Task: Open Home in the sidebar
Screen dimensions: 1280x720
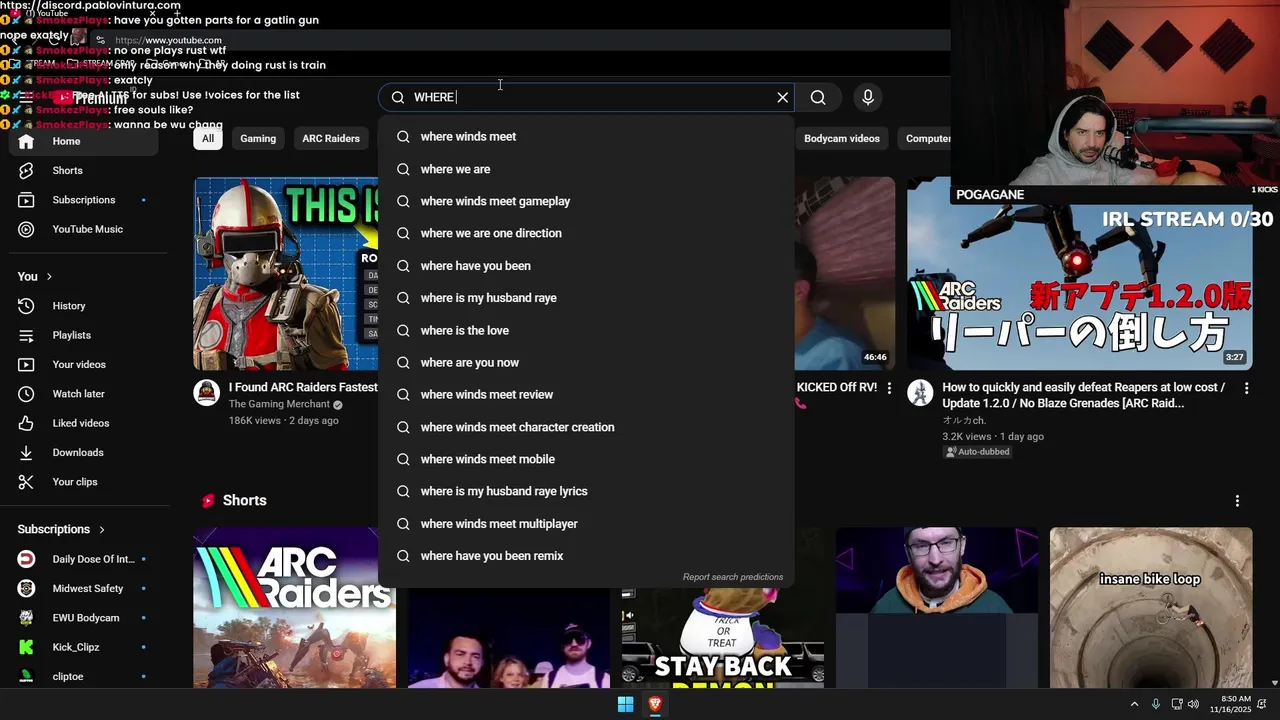Action: (x=84, y=141)
